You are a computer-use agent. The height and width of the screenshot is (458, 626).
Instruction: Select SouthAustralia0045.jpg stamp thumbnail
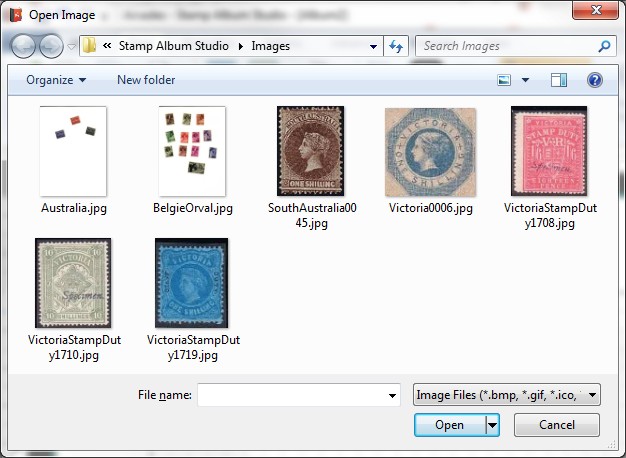(x=311, y=151)
